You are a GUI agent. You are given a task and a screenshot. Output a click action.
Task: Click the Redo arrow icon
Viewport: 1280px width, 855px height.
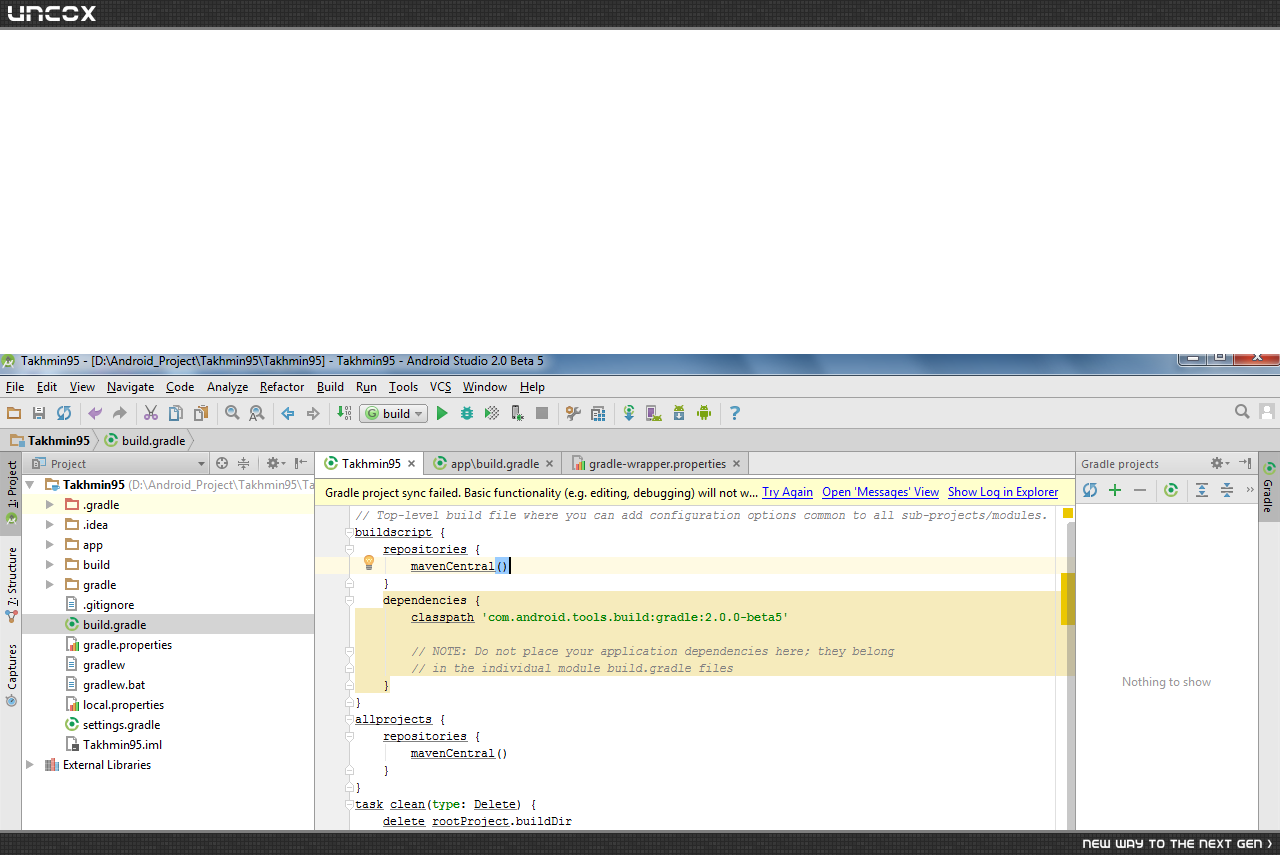120,413
